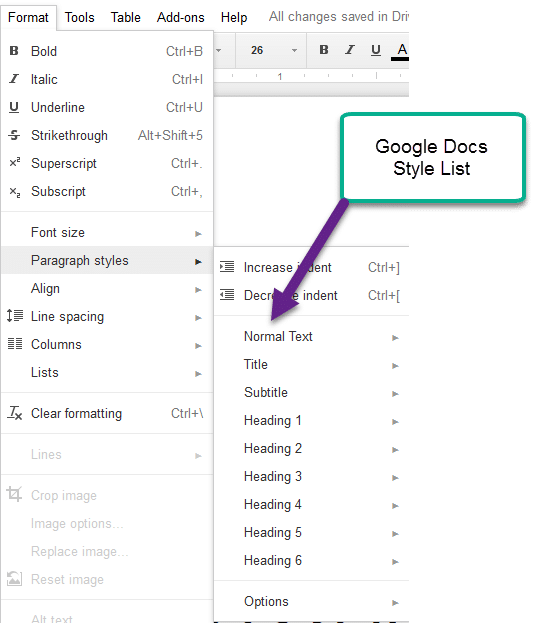546x623 pixels.
Task: Click the Subscript icon in Format menu
Action: tap(15, 192)
